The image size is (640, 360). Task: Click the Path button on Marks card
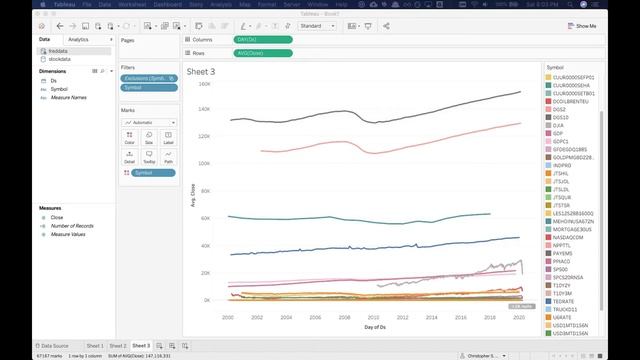pyautogui.click(x=168, y=157)
